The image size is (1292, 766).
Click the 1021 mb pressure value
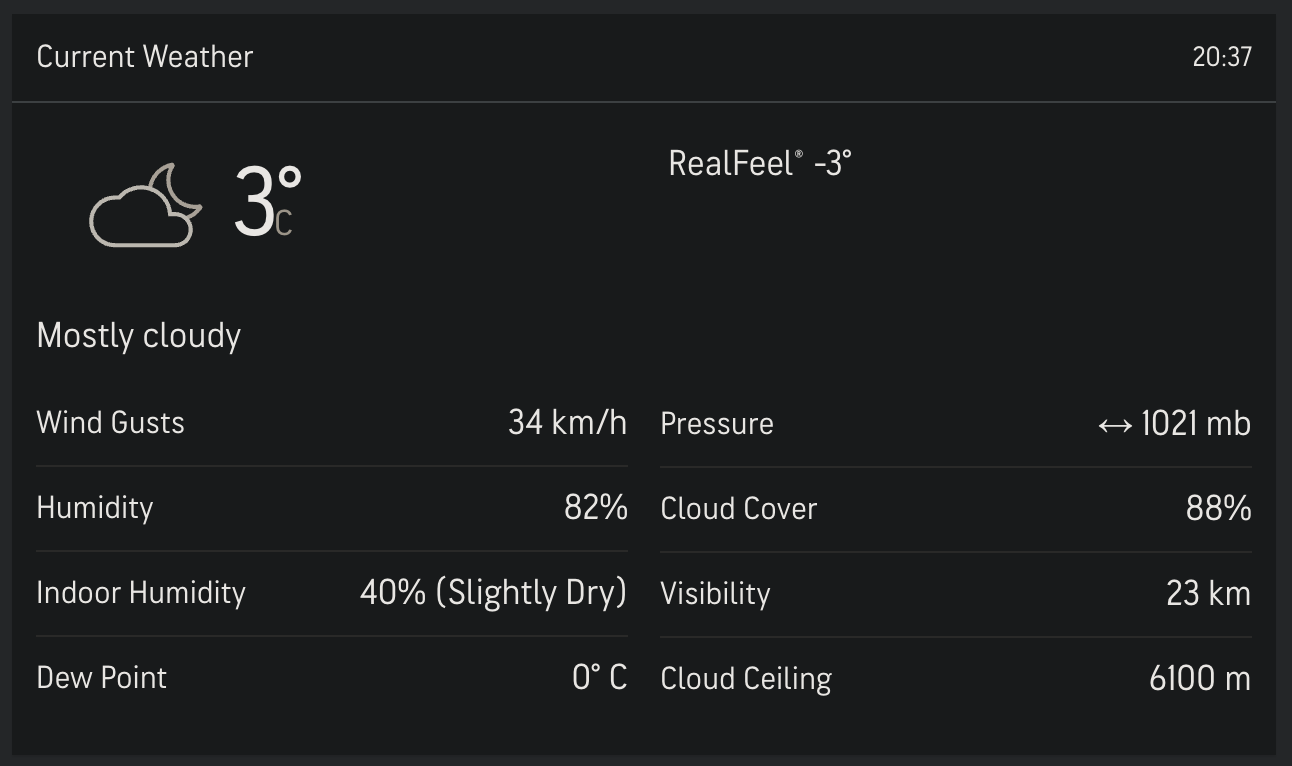[x=1196, y=424]
